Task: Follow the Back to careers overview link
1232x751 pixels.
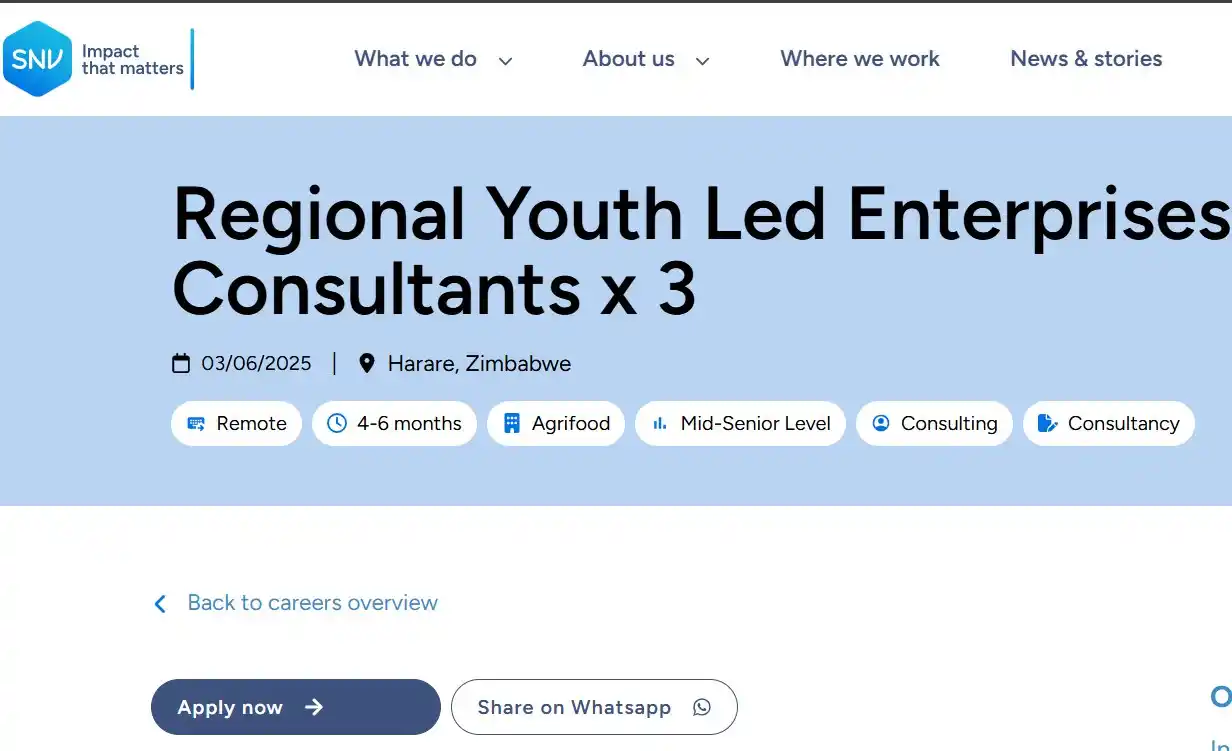Action: point(312,603)
